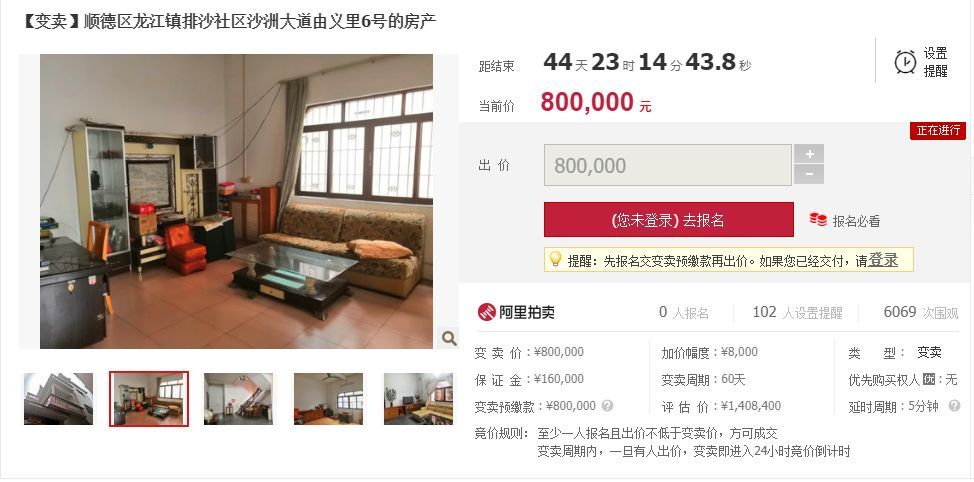Click 设置提醒 text
Viewport: 974px width, 482px height.
935,62
